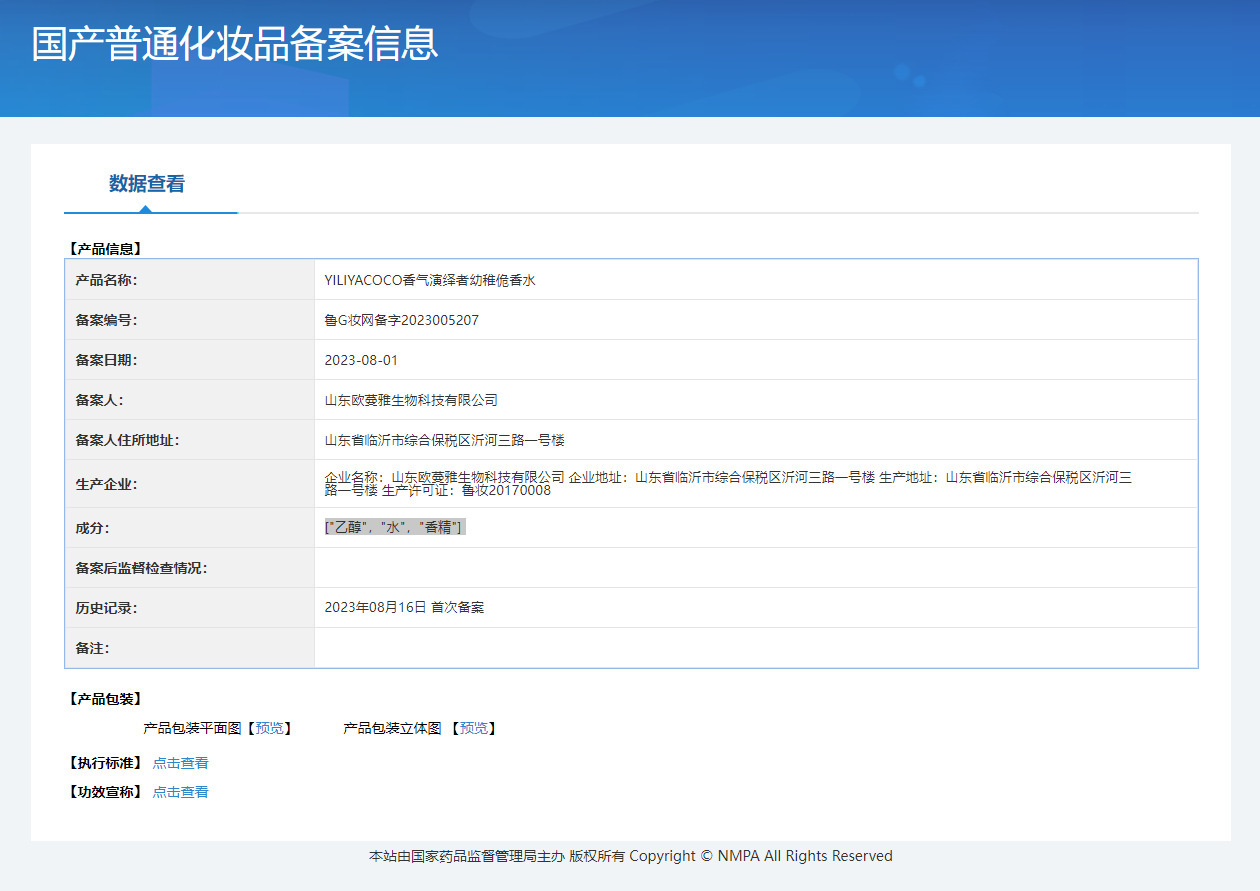Click the highlighted 成分 ingredients list
The width and height of the screenshot is (1260, 891).
coord(394,527)
